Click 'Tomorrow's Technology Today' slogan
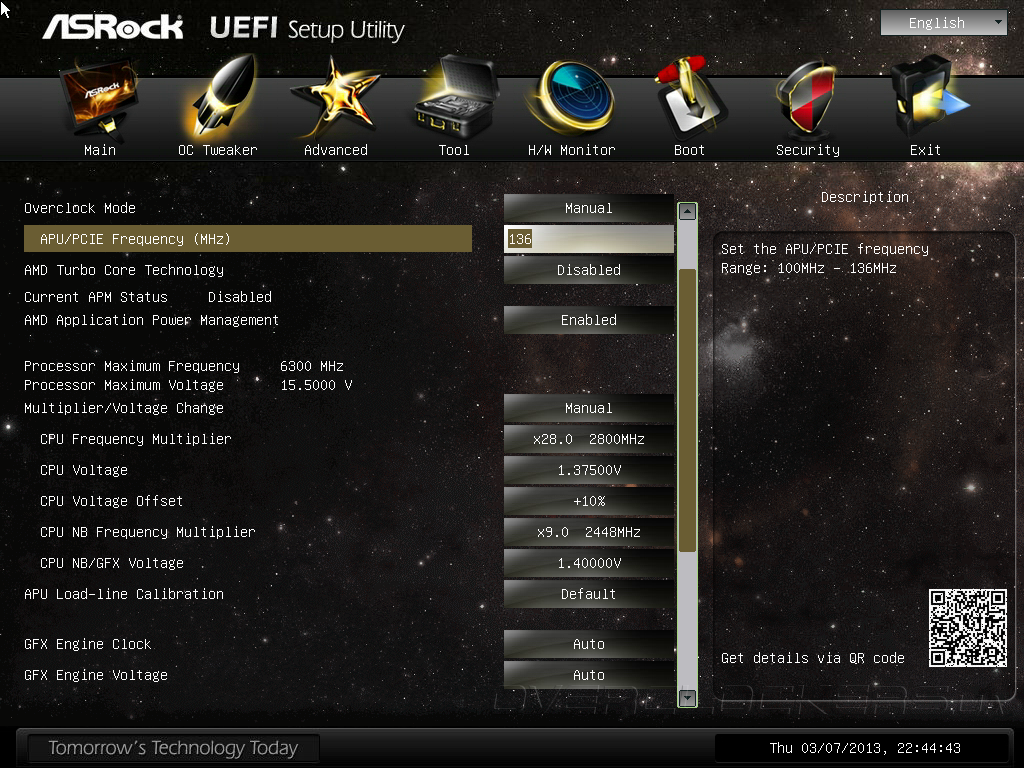The width and height of the screenshot is (1024, 768). 173,748
